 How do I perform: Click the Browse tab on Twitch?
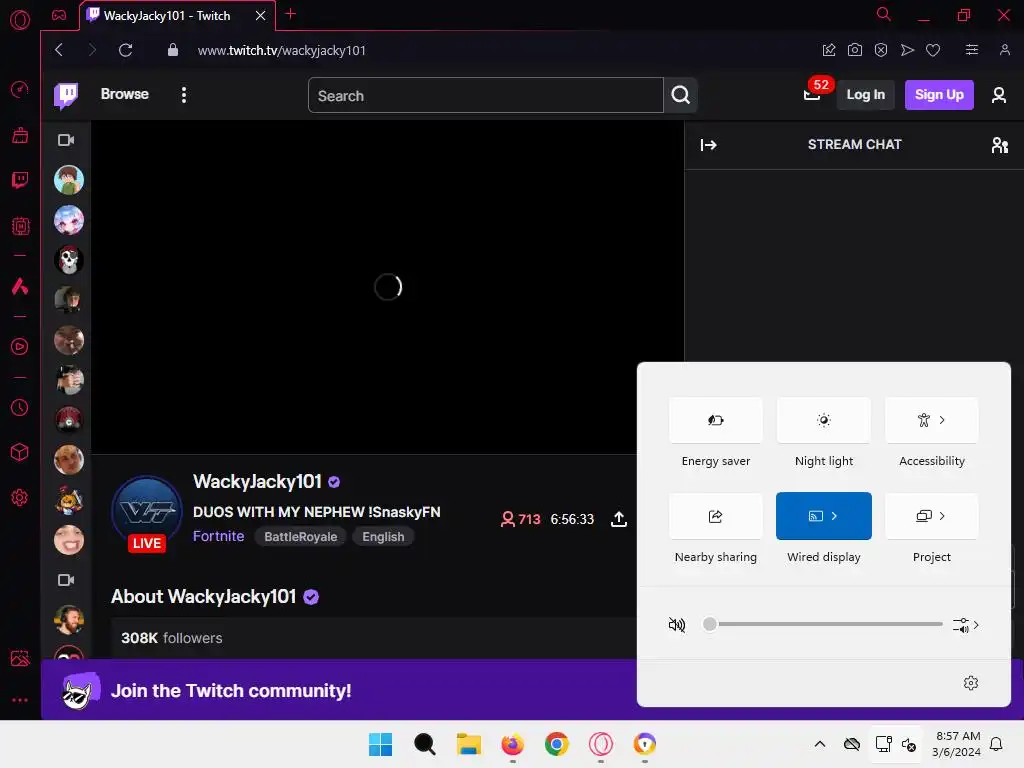tap(125, 94)
